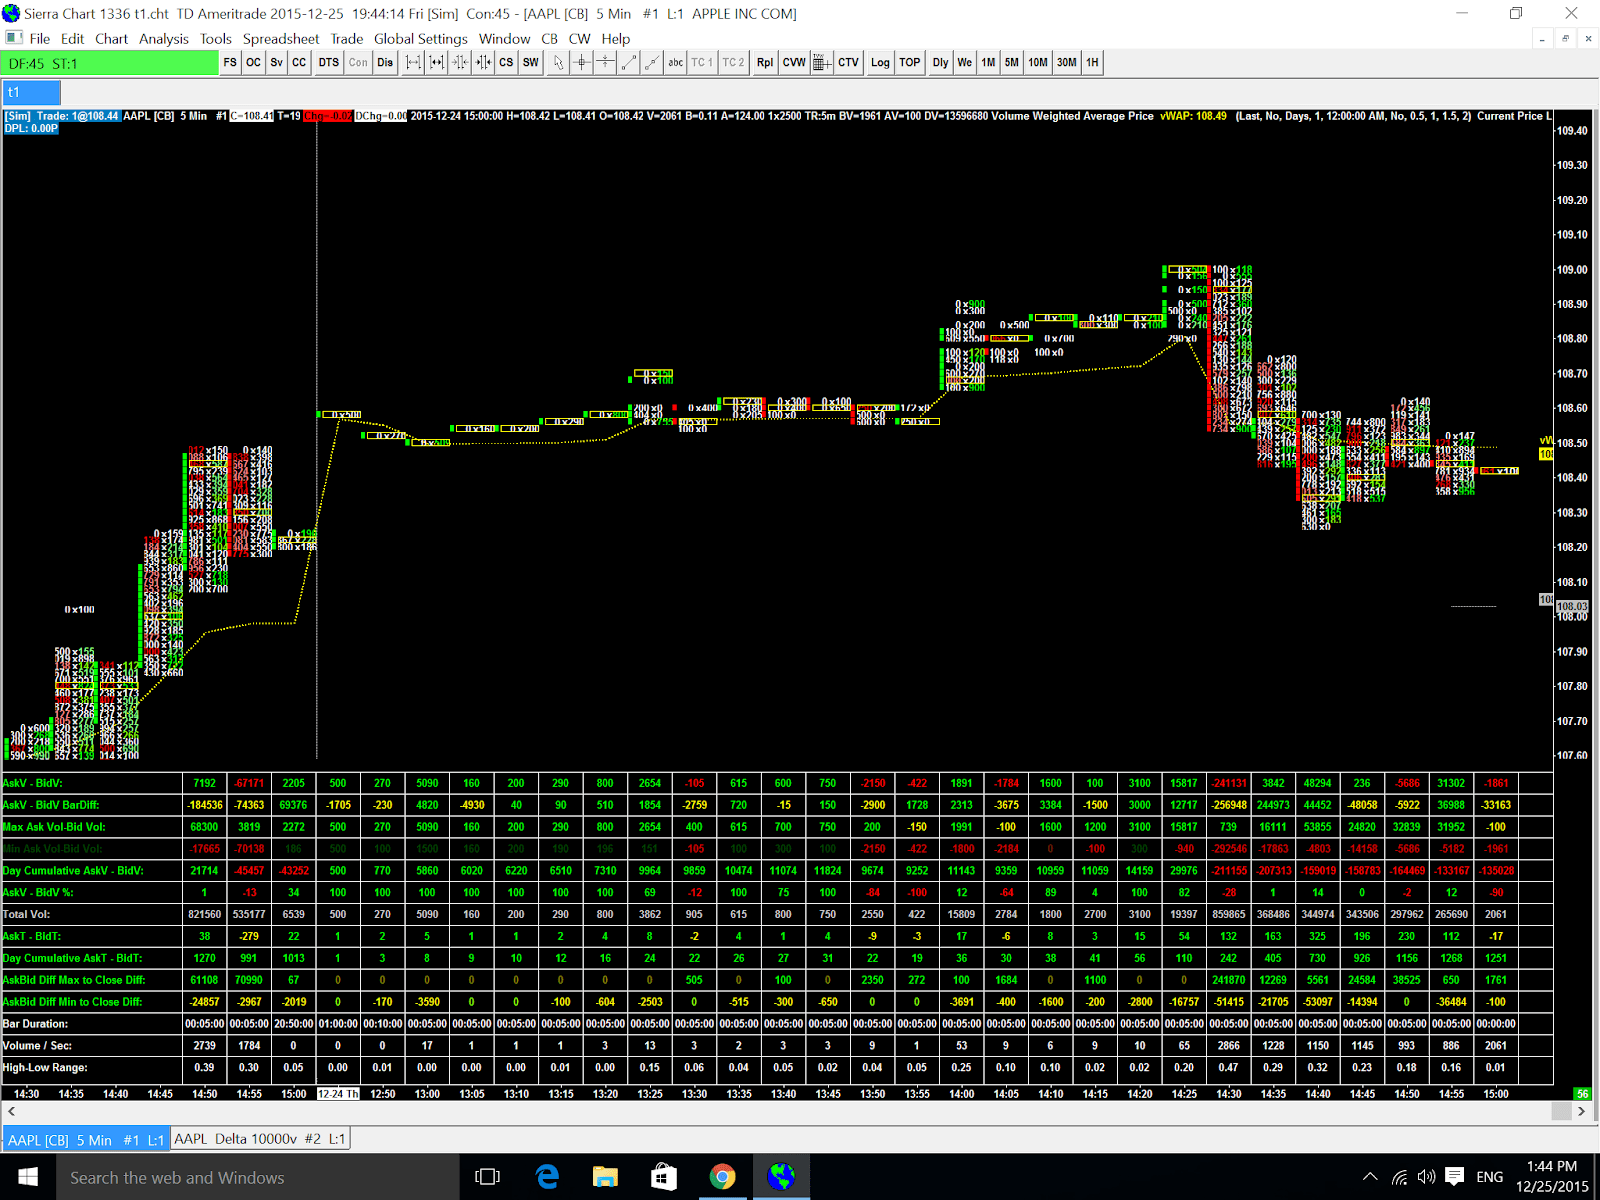1600x1200 pixels.
Task: Switch chart to 30M timeframe
Action: pos(1067,63)
